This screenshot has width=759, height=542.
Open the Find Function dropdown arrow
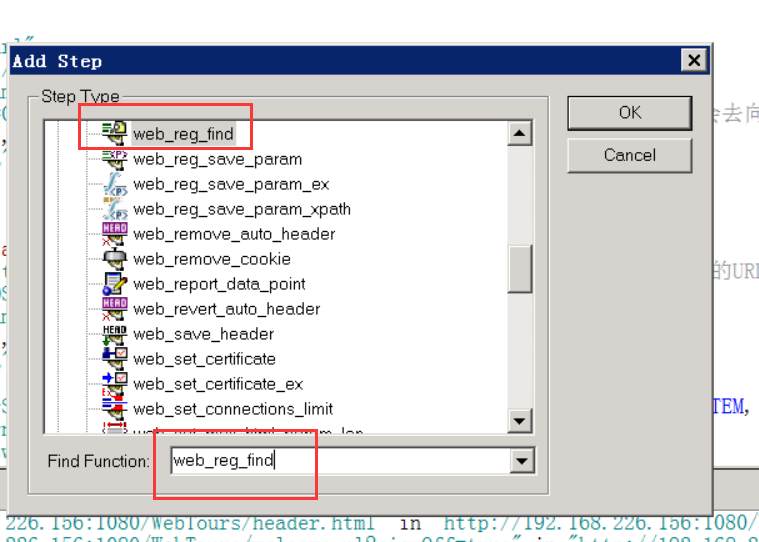(520, 461)
